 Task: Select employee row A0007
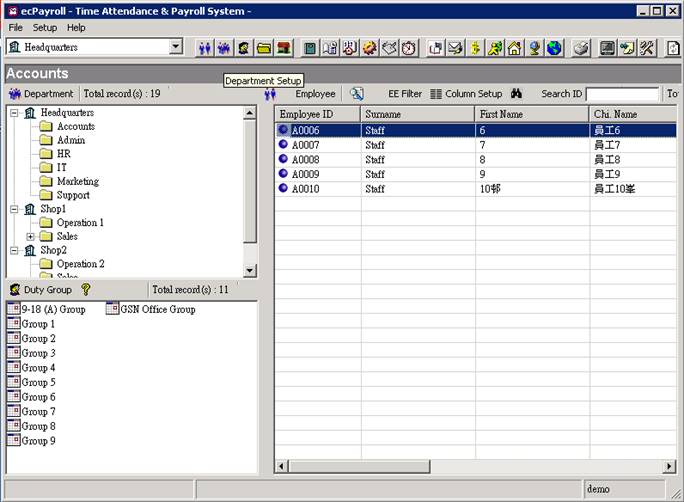point(476,145)
